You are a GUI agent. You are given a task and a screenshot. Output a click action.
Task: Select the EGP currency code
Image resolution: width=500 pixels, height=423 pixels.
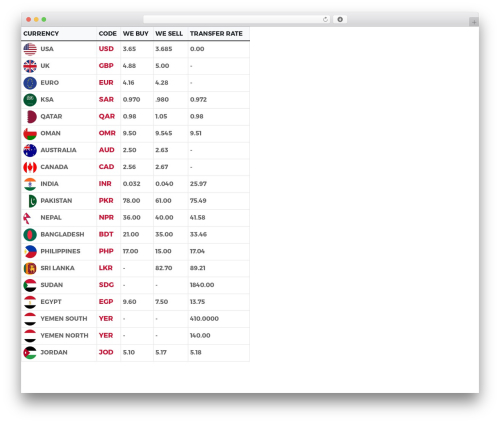[x=106, y=302]
